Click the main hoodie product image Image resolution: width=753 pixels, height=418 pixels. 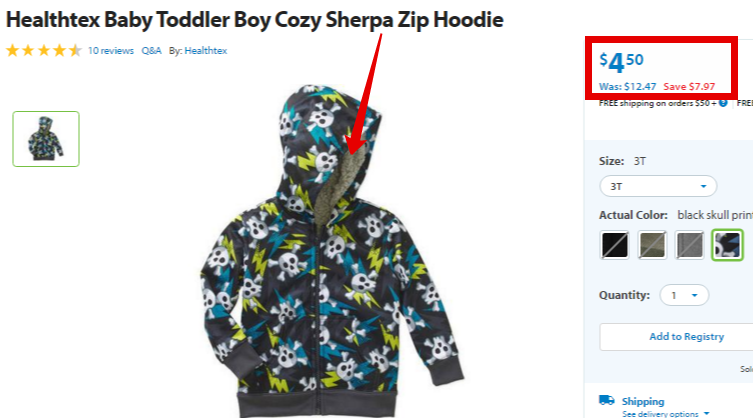click(x=331, y=250)
